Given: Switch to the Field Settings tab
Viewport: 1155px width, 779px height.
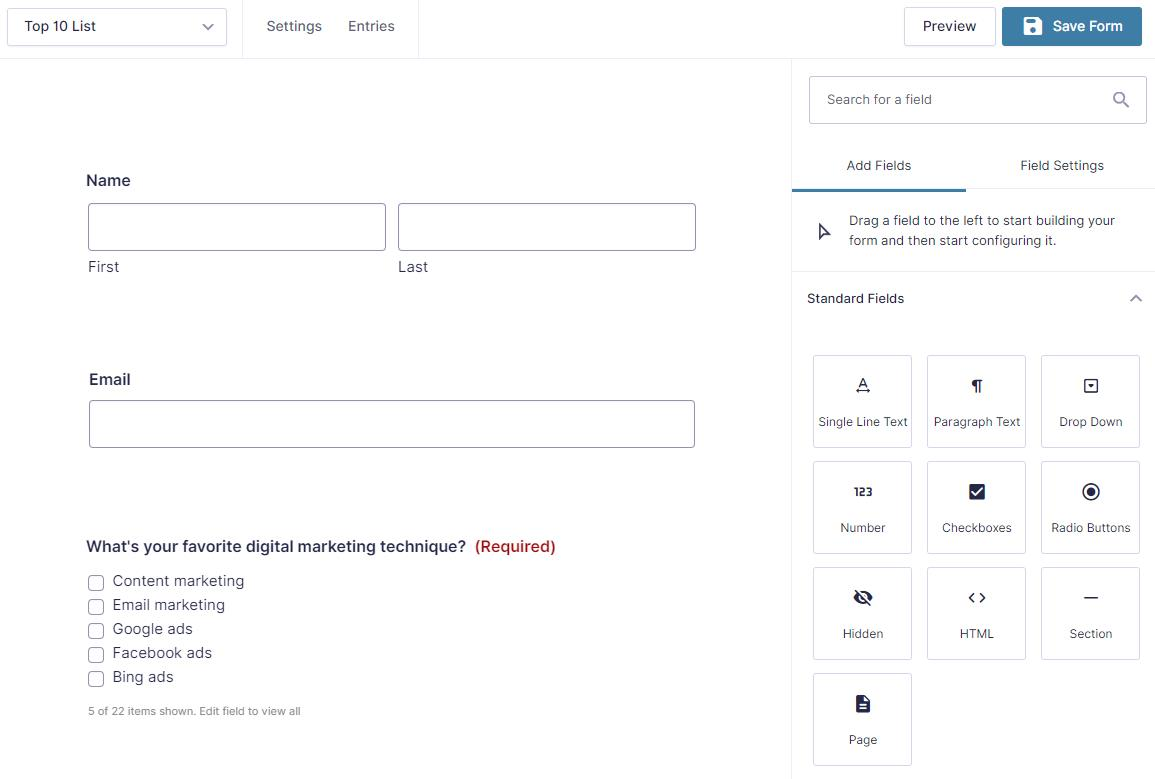Looking at the screenshot, I should coord(1061,166).
